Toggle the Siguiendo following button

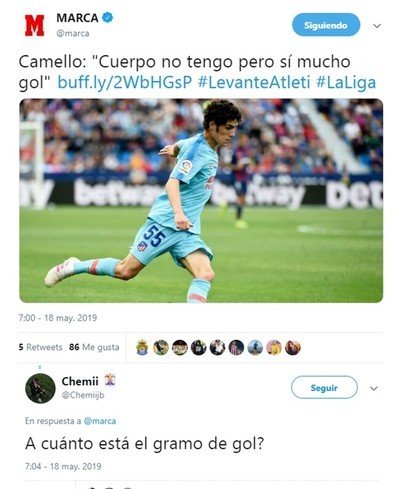point(326,25)
